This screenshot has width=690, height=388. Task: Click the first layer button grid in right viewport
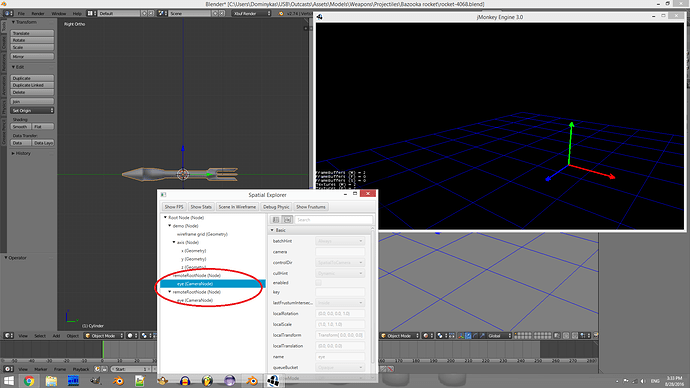point(522,336)
